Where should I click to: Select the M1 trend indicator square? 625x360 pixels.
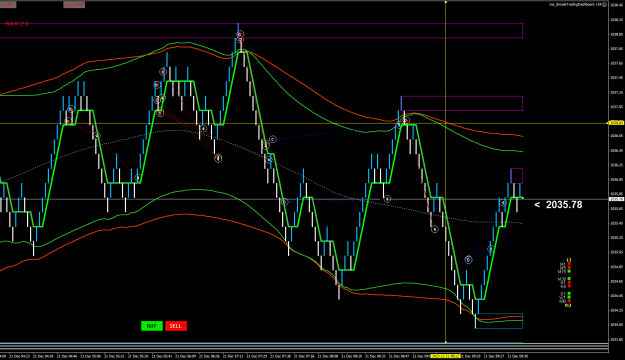pyautogui.click(x=569, y=264)
